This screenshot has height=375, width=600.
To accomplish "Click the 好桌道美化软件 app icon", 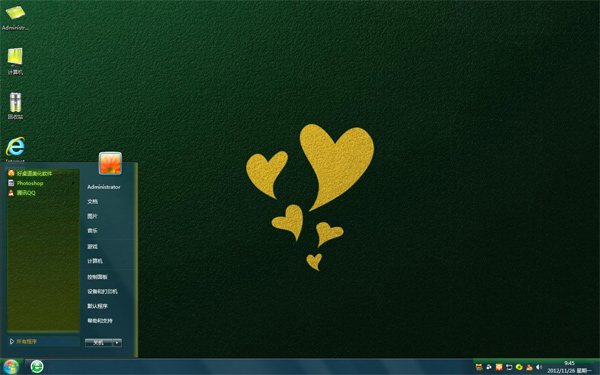I will click(11, 173).
